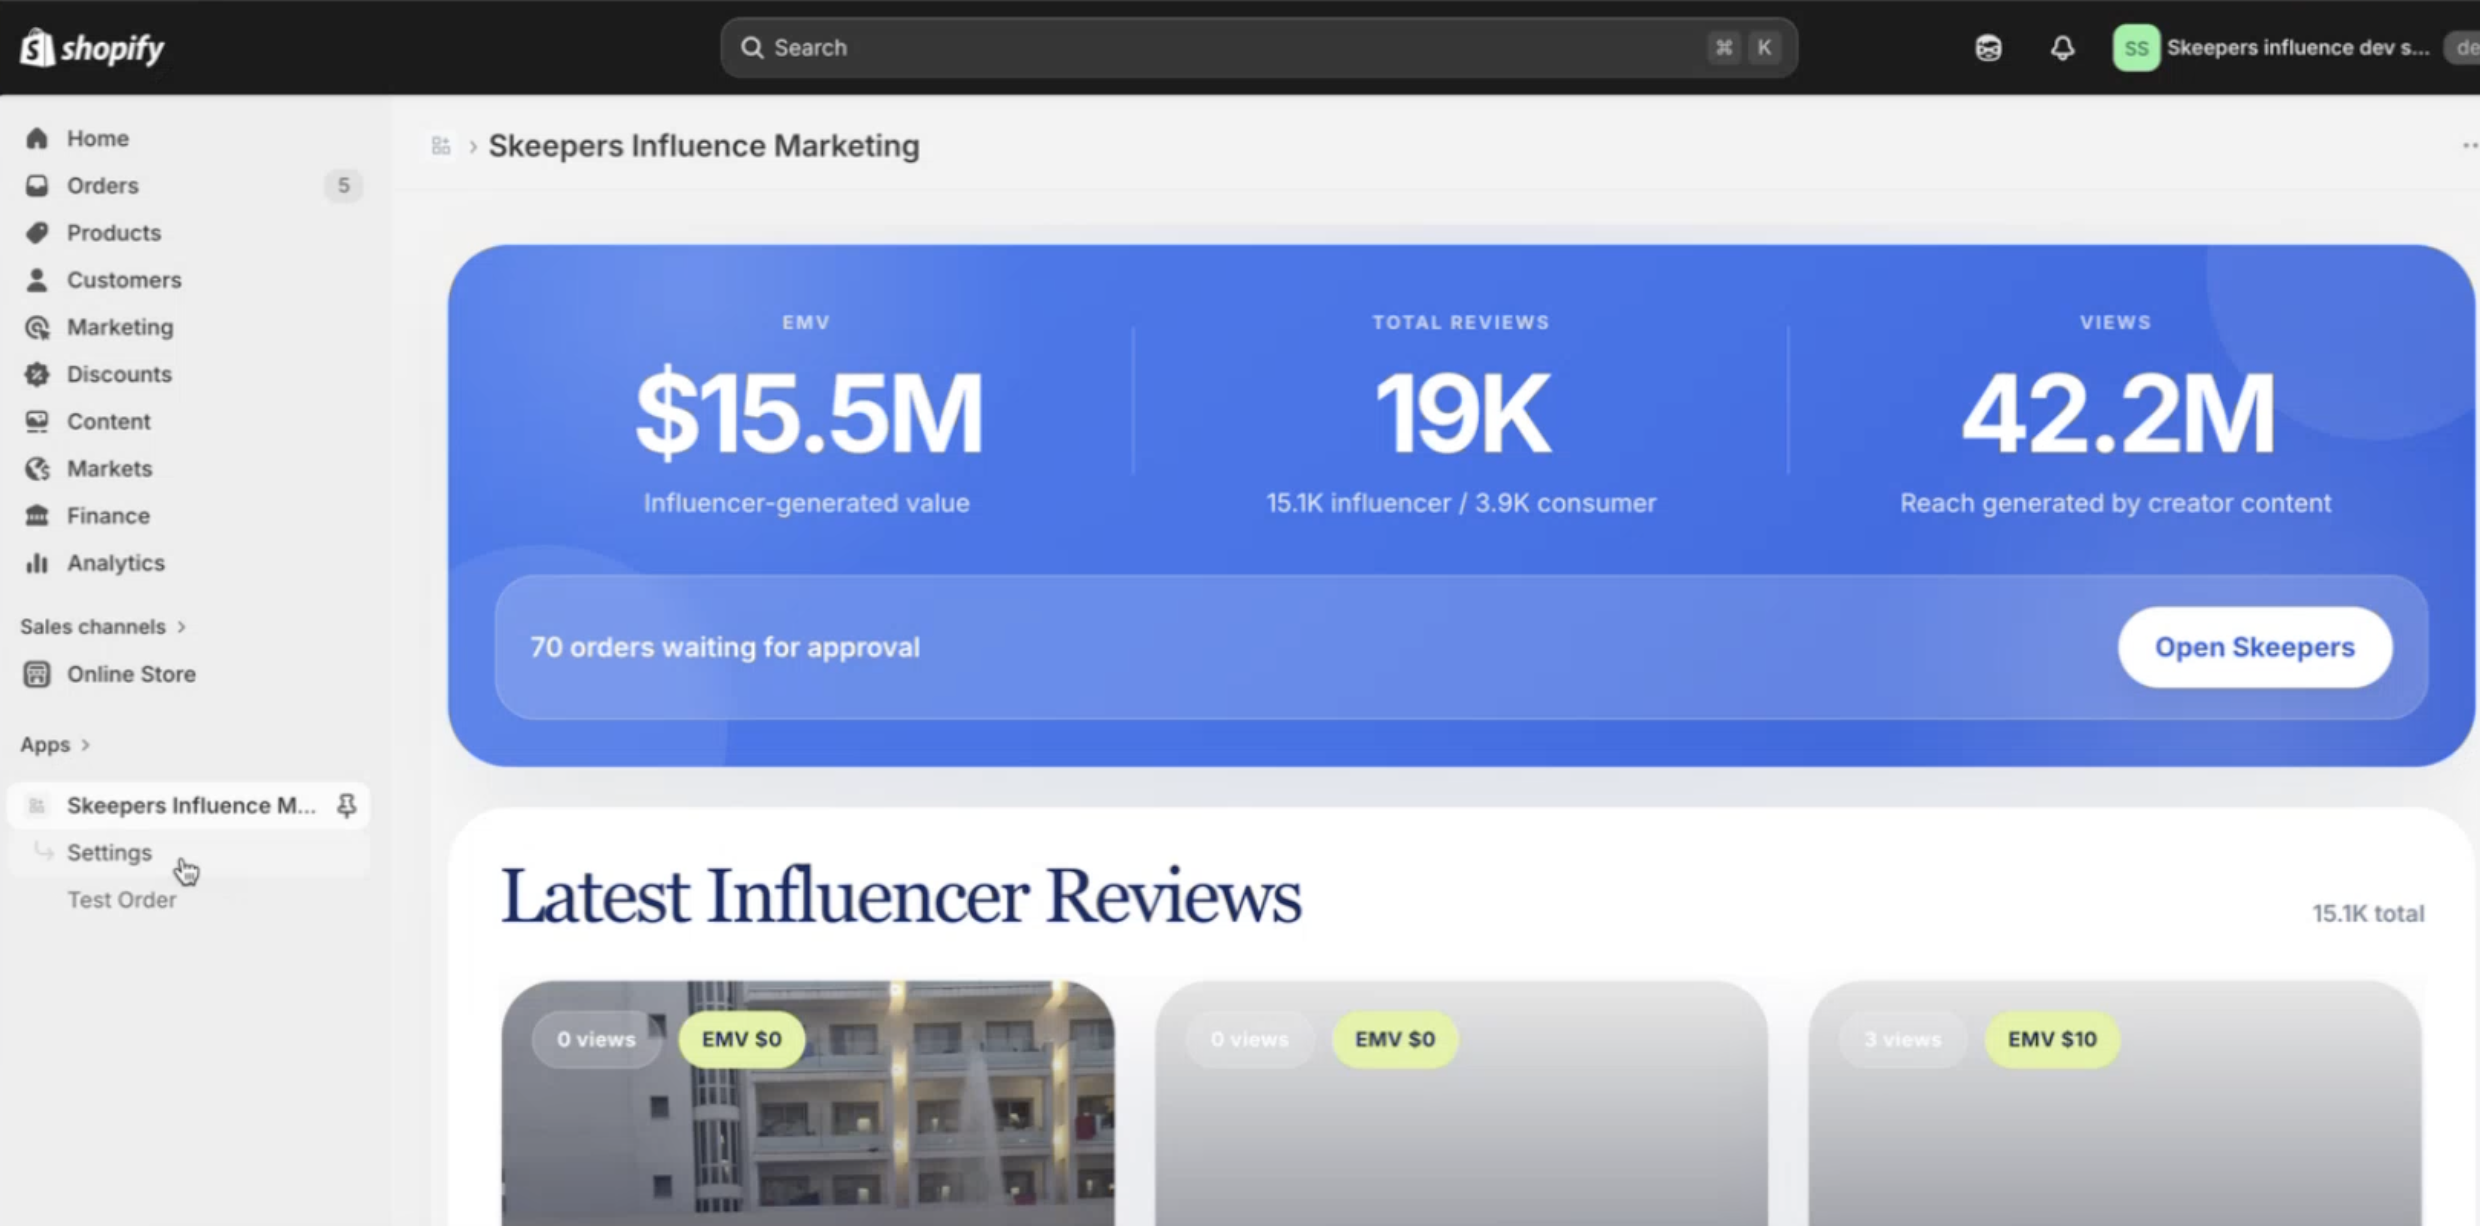Click the 3 views badge
Screen dimensions: 2480x1226
1902,1039
